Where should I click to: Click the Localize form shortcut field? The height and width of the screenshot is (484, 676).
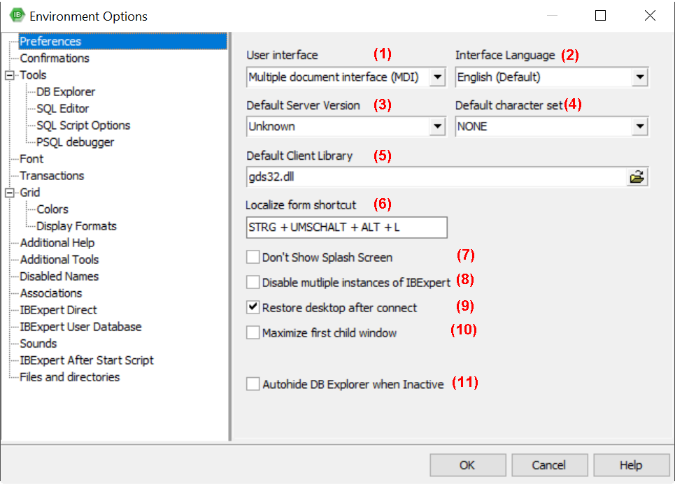coord(346,228)
